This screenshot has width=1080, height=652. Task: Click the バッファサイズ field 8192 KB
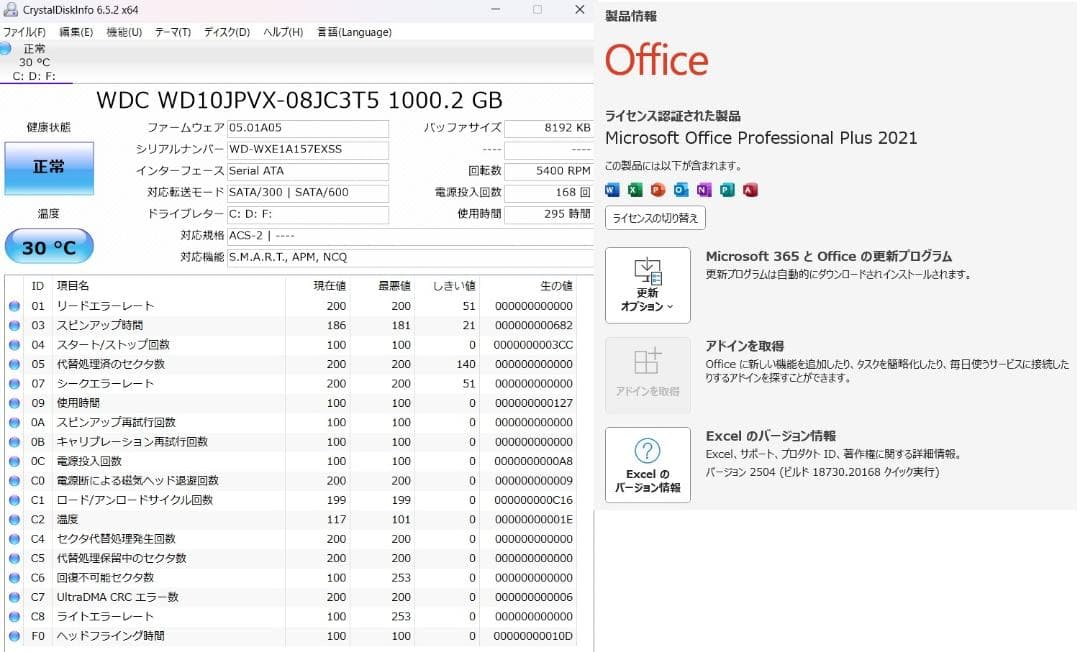548,128
